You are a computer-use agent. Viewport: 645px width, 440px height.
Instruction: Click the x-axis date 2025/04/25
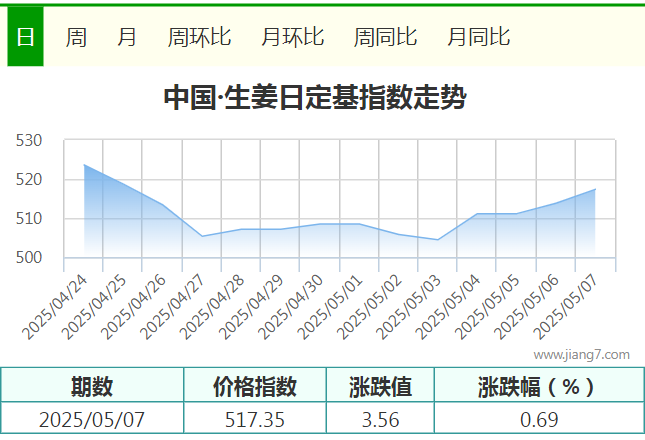pyautogui.click(x=94, y=307)
